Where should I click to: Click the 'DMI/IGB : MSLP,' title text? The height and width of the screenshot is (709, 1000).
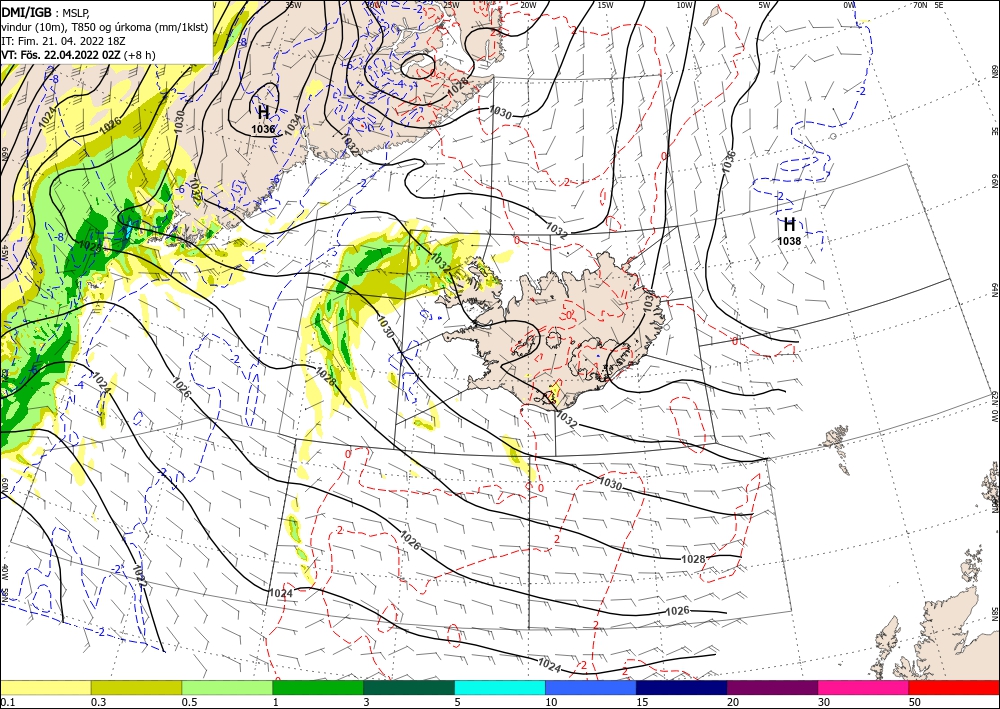point(45,11)
